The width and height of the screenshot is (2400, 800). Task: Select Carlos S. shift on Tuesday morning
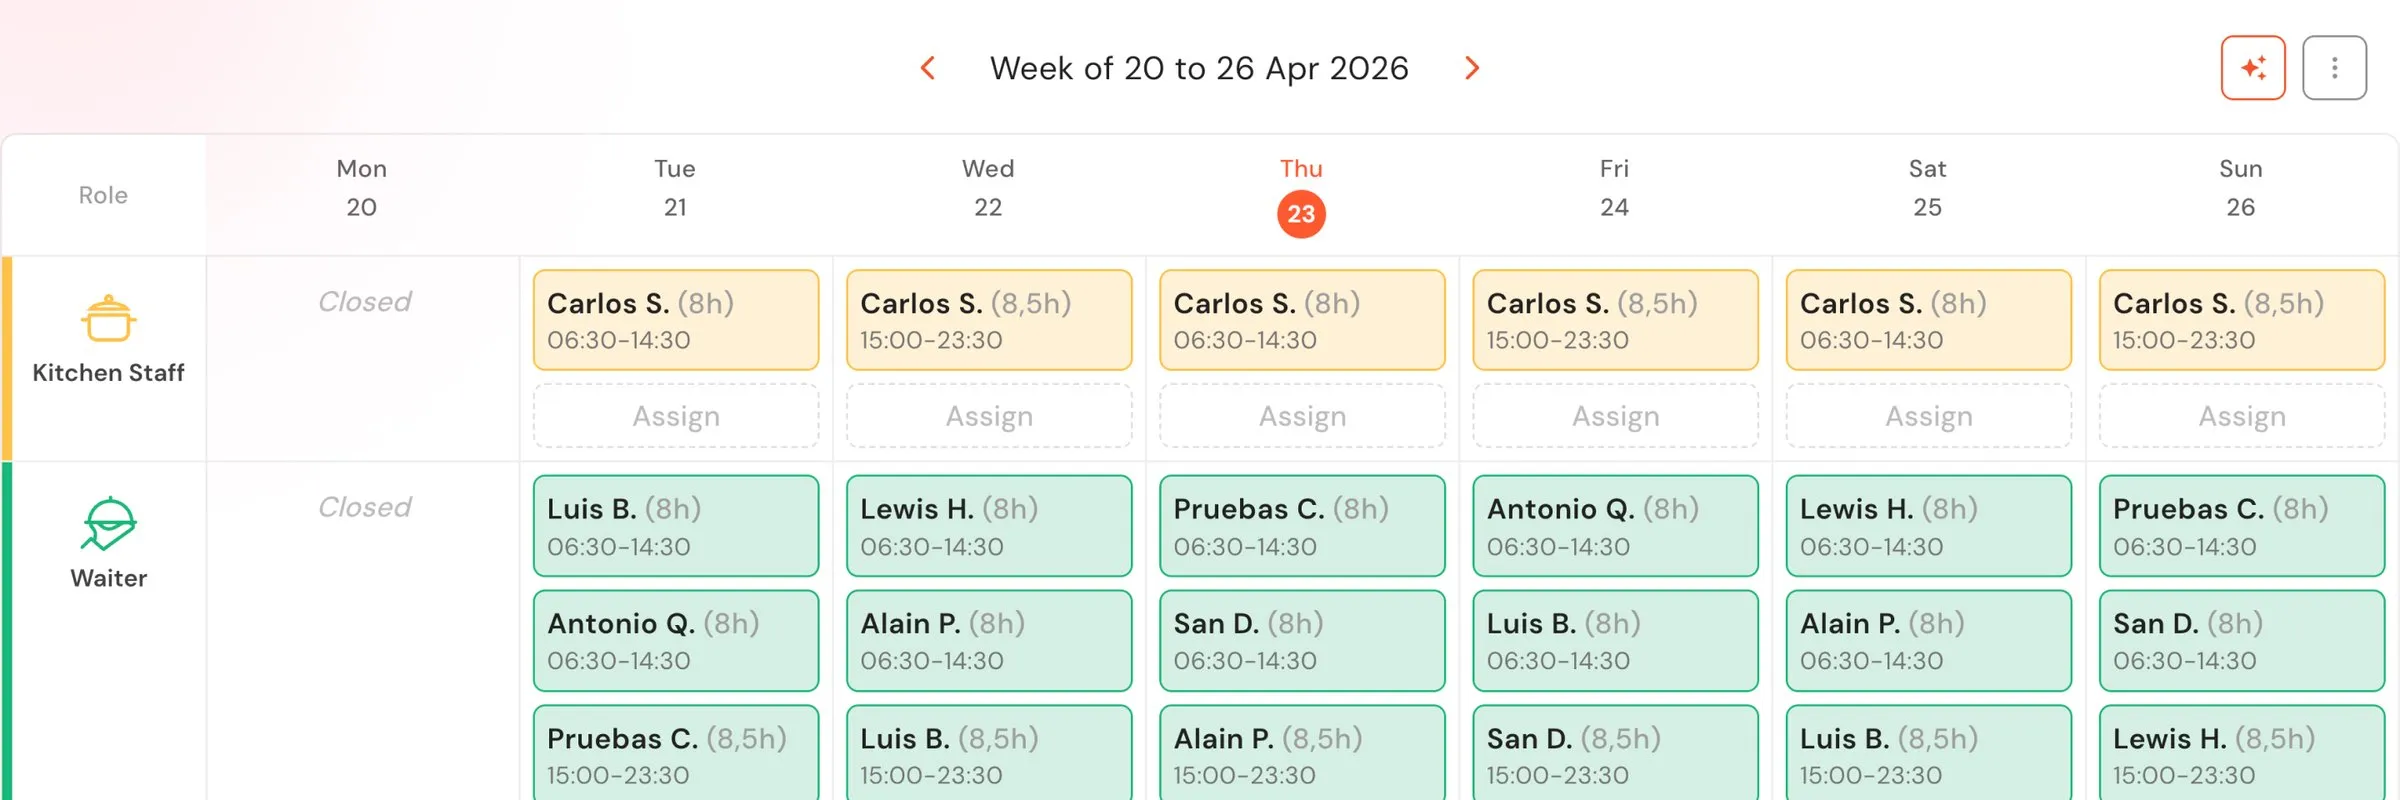pos(676,320)
